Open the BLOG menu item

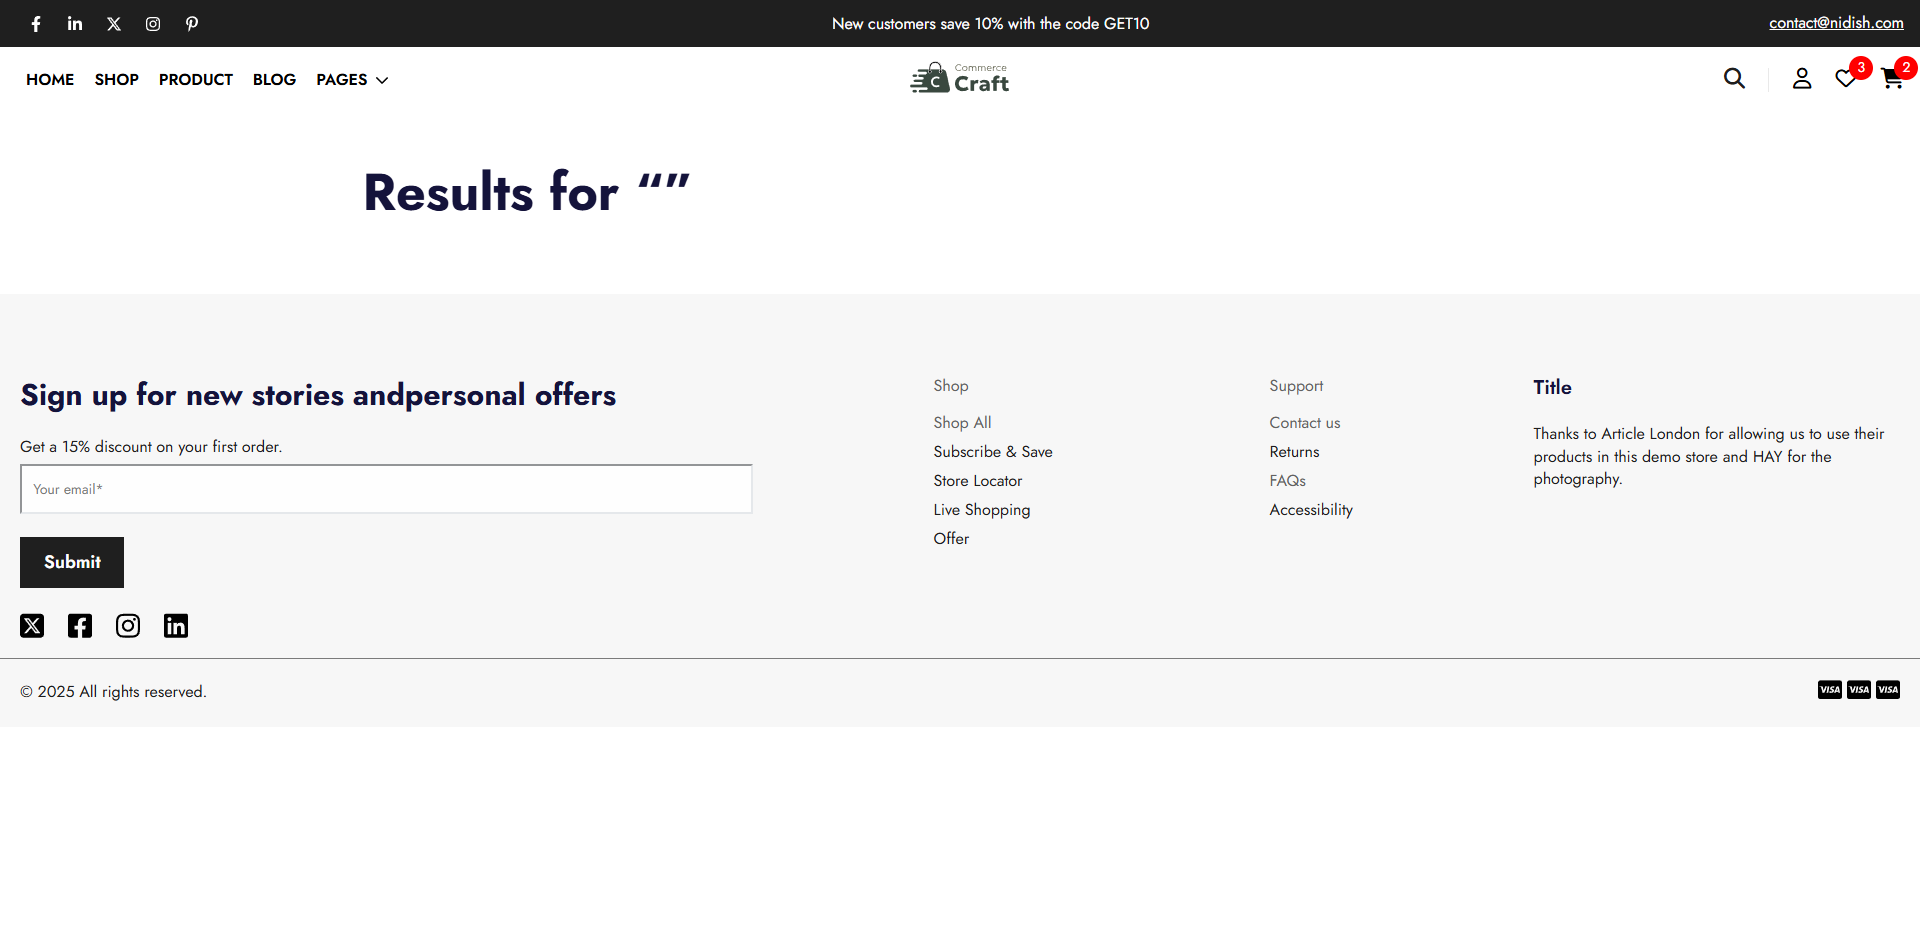274,80
